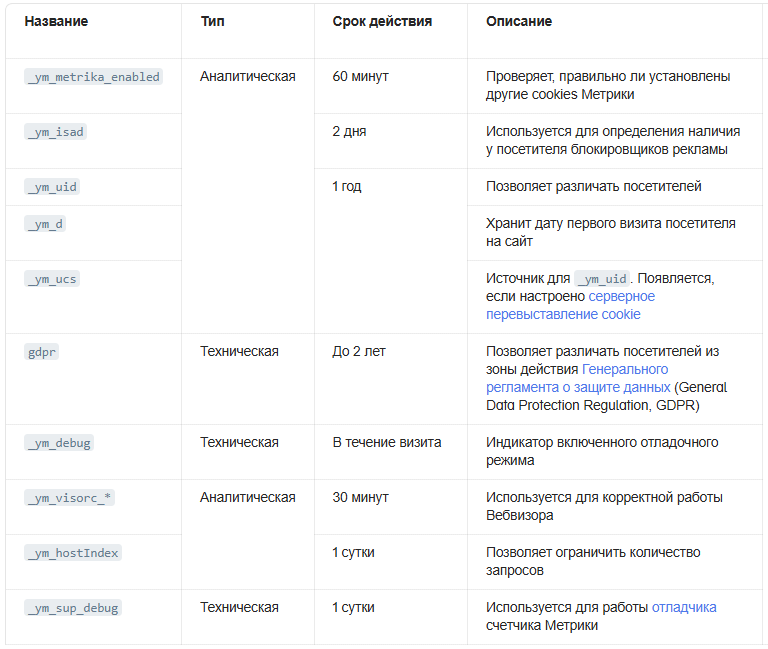Click the Описание column header
Viewport: 768px width, 649px height.
pyautogui.click(x=519, y=21)
